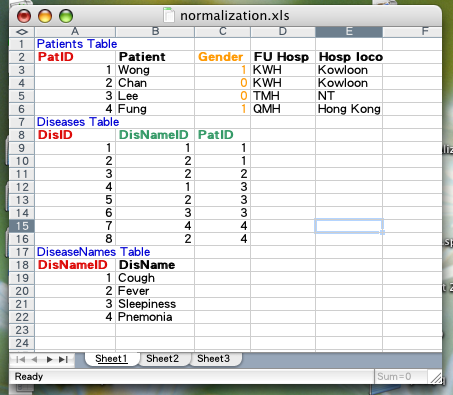This screenshot has width=453, height=395.
Task: Click the 'Cough' cell
Action: click(x=155, y=278)
